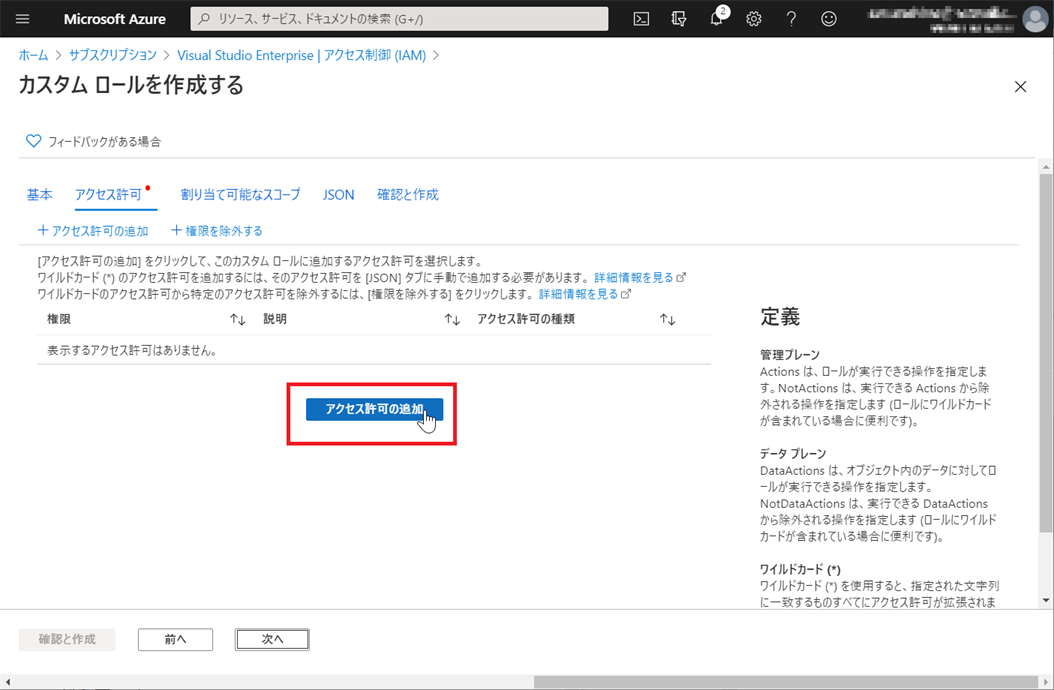Click the ワイルドカード (*) heading
This screenshot has width=1054, height=690.
coord(801,569)
